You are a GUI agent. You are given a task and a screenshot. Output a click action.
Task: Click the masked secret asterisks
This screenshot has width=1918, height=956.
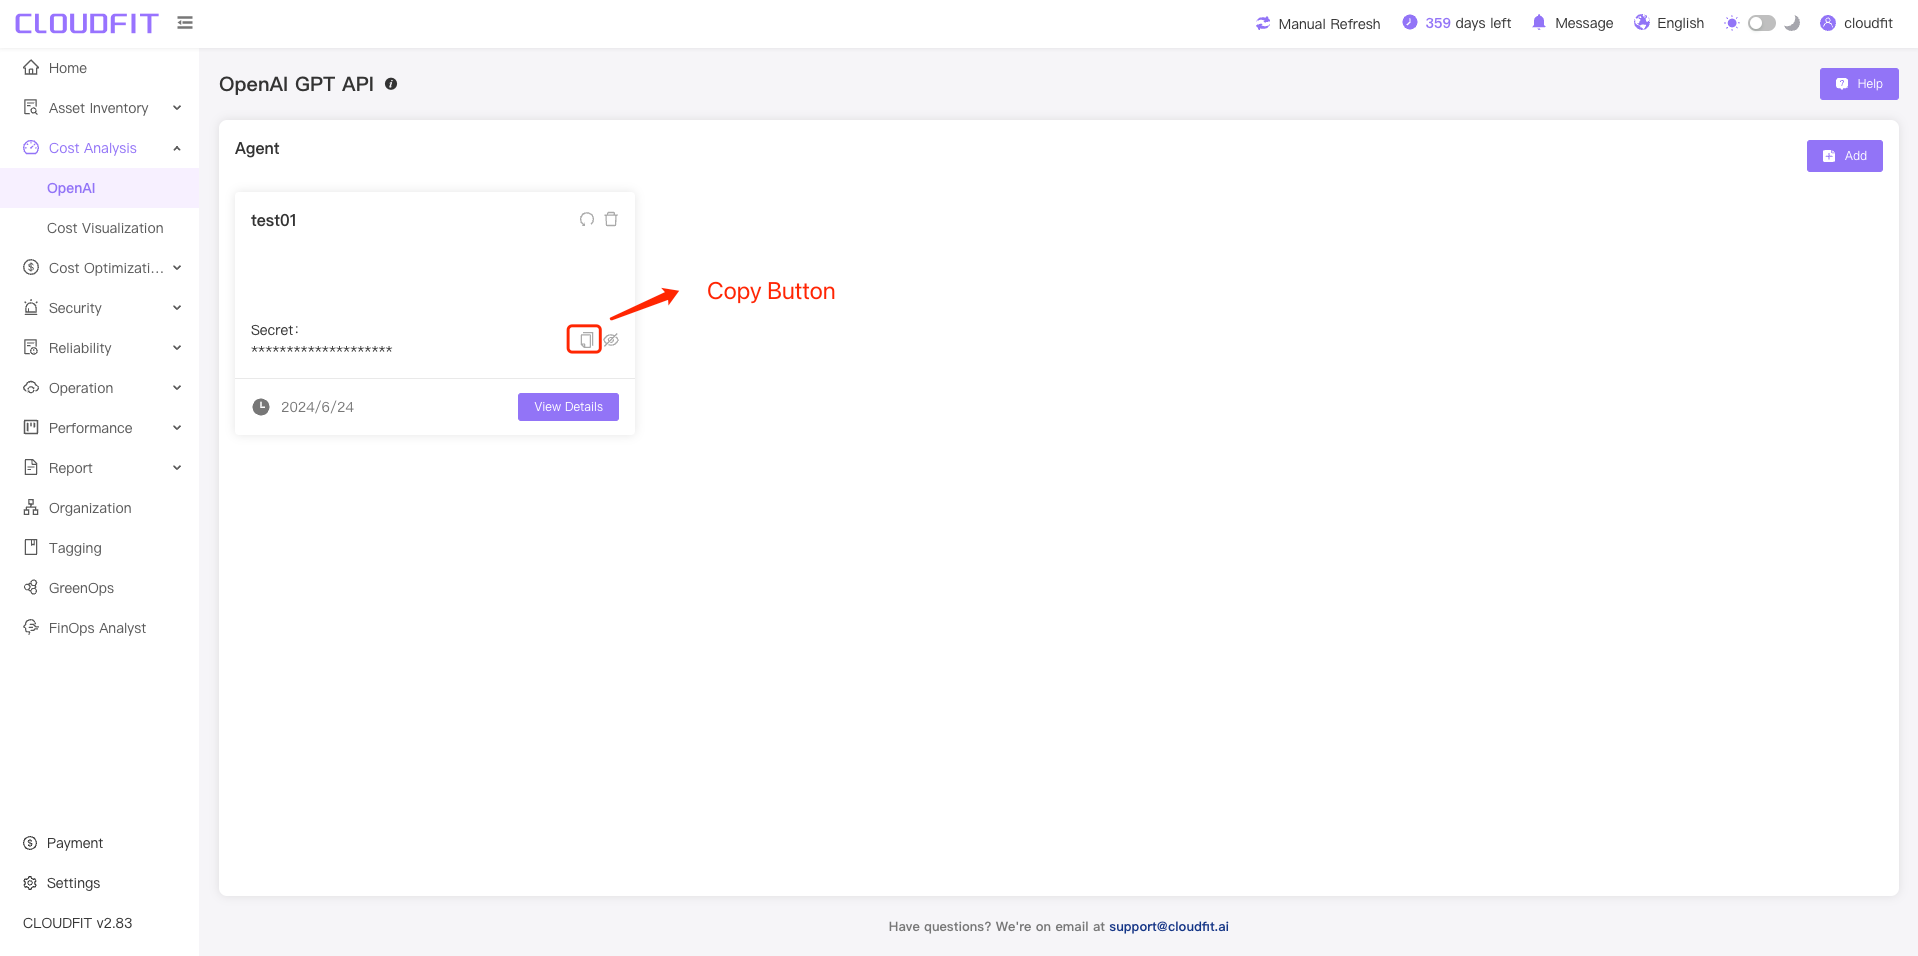(x=321, y=350)
